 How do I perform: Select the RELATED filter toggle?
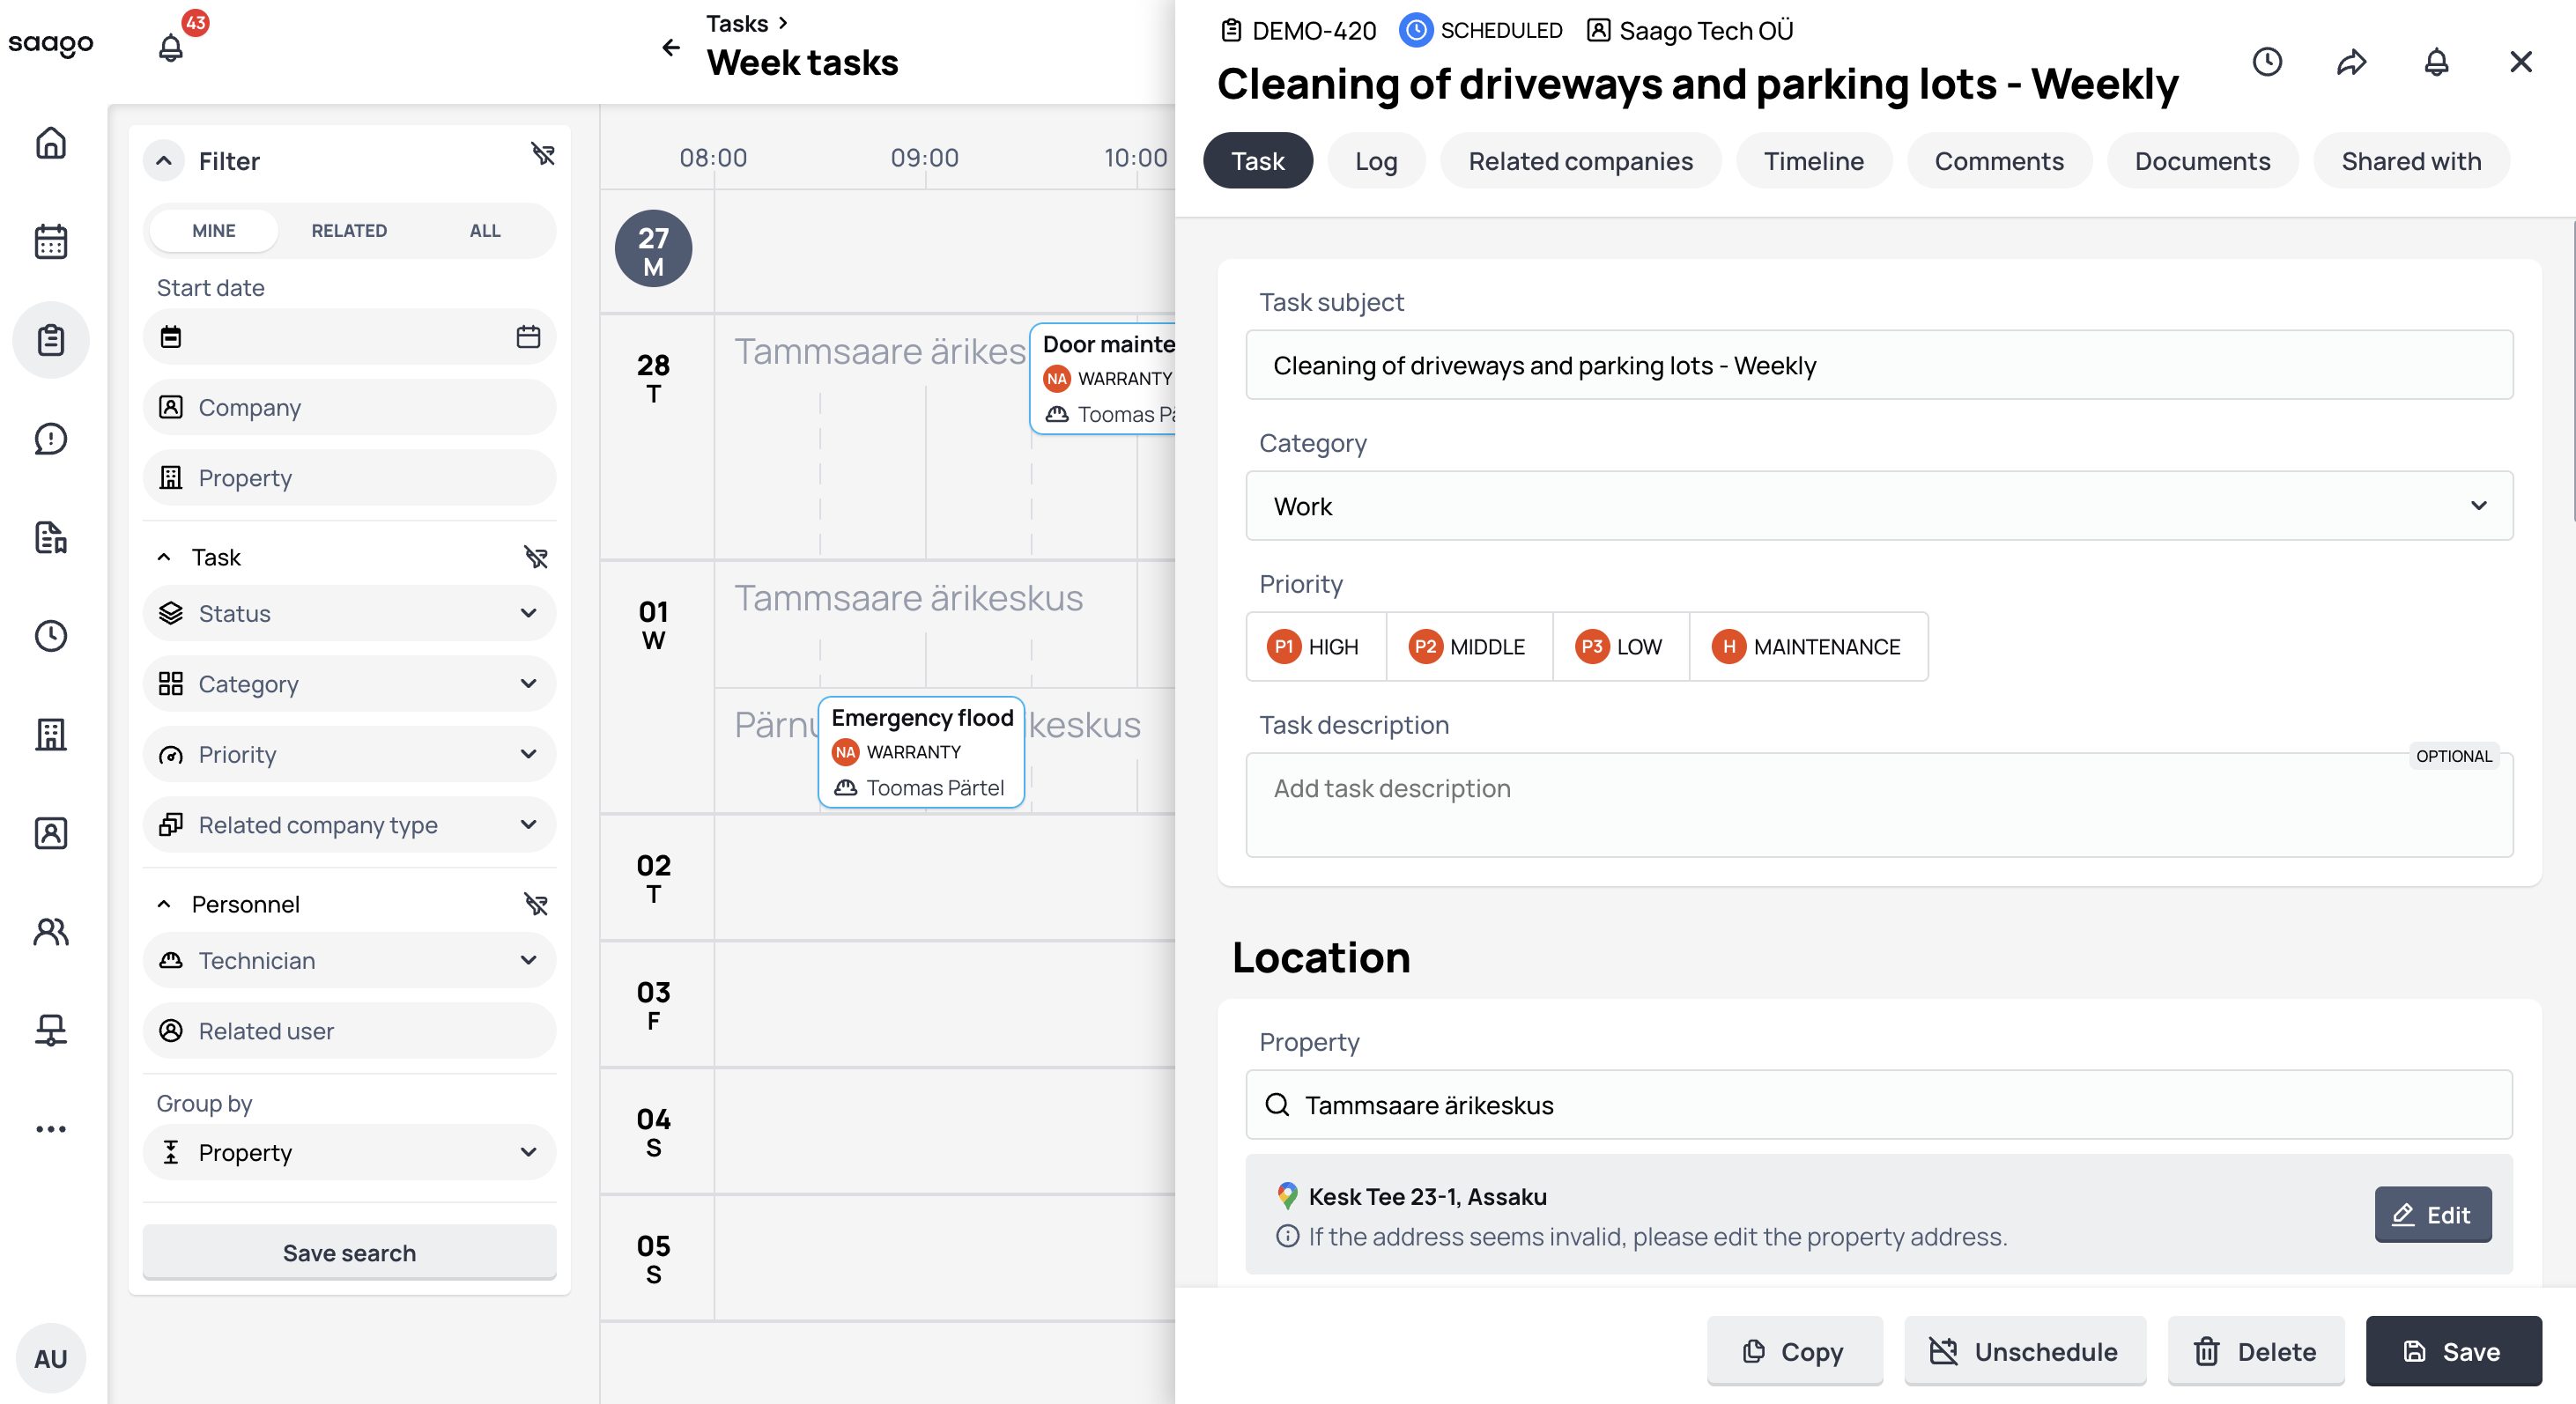348,231
